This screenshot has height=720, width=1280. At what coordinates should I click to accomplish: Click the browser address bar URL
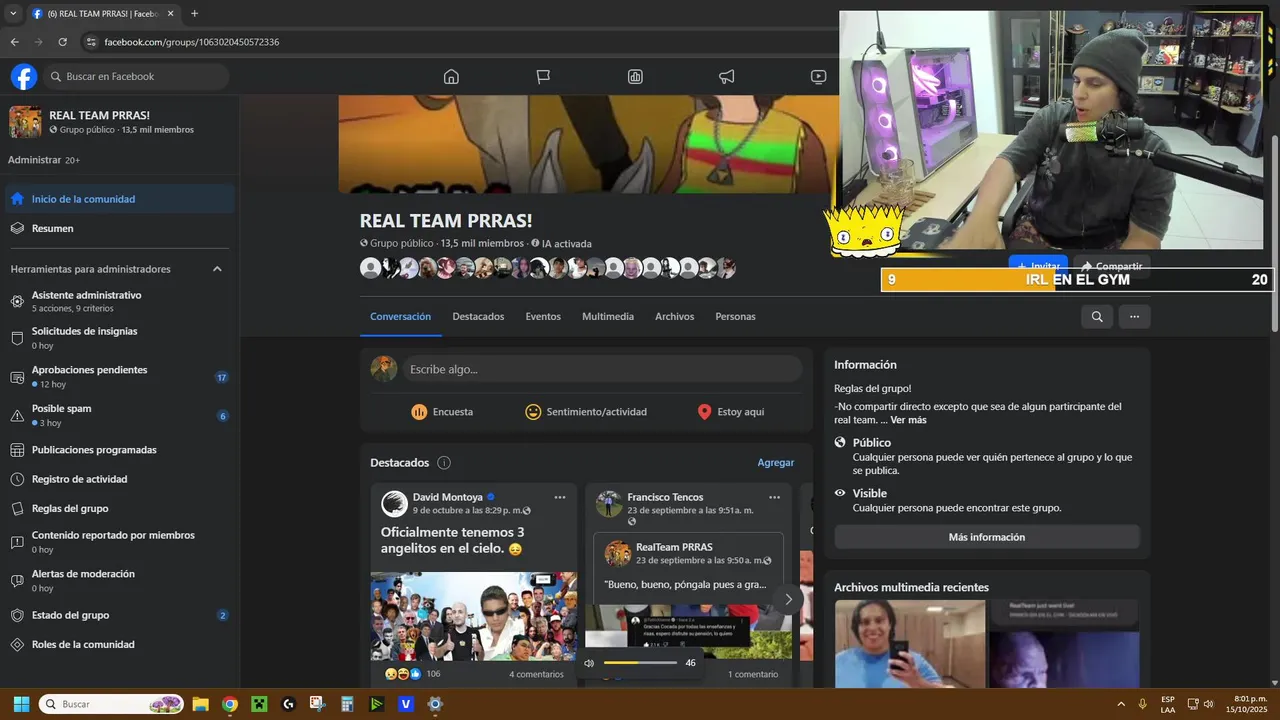tap(191, 42)
